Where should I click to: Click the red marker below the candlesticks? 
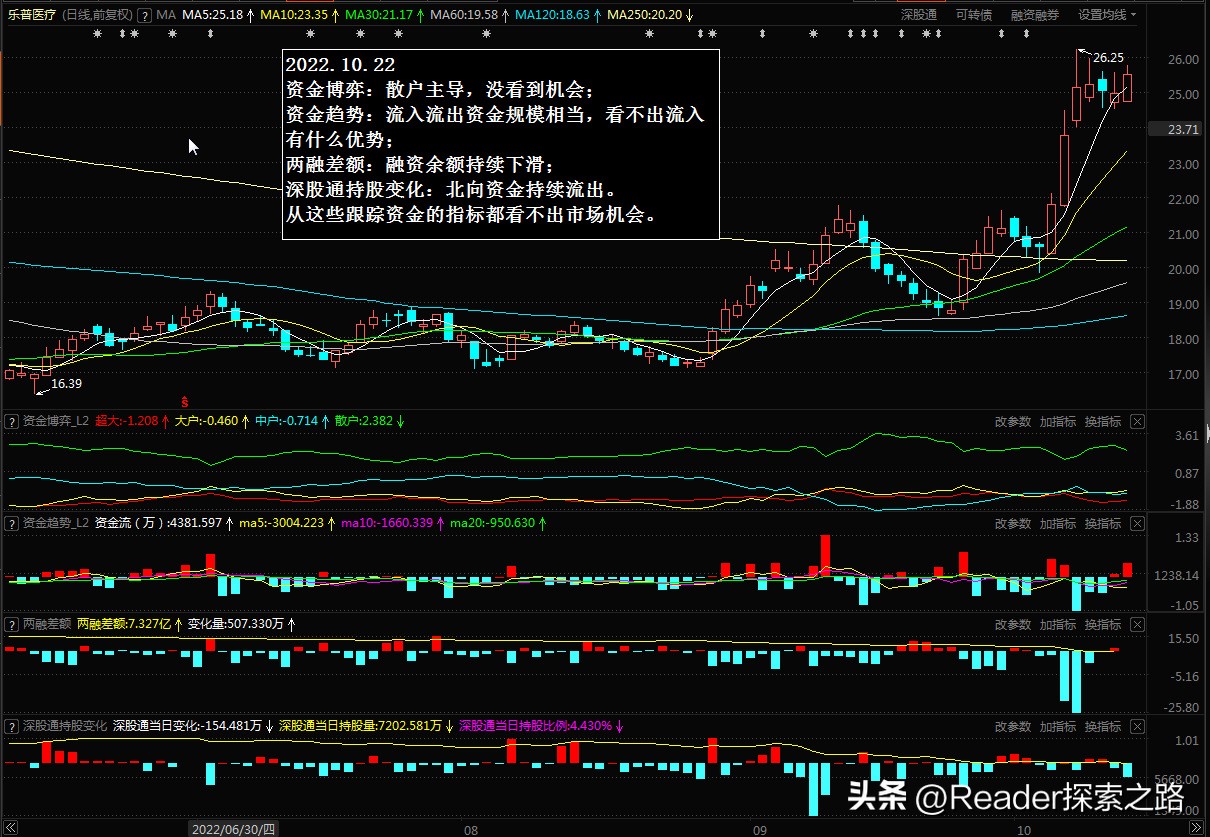click(184, 401)
